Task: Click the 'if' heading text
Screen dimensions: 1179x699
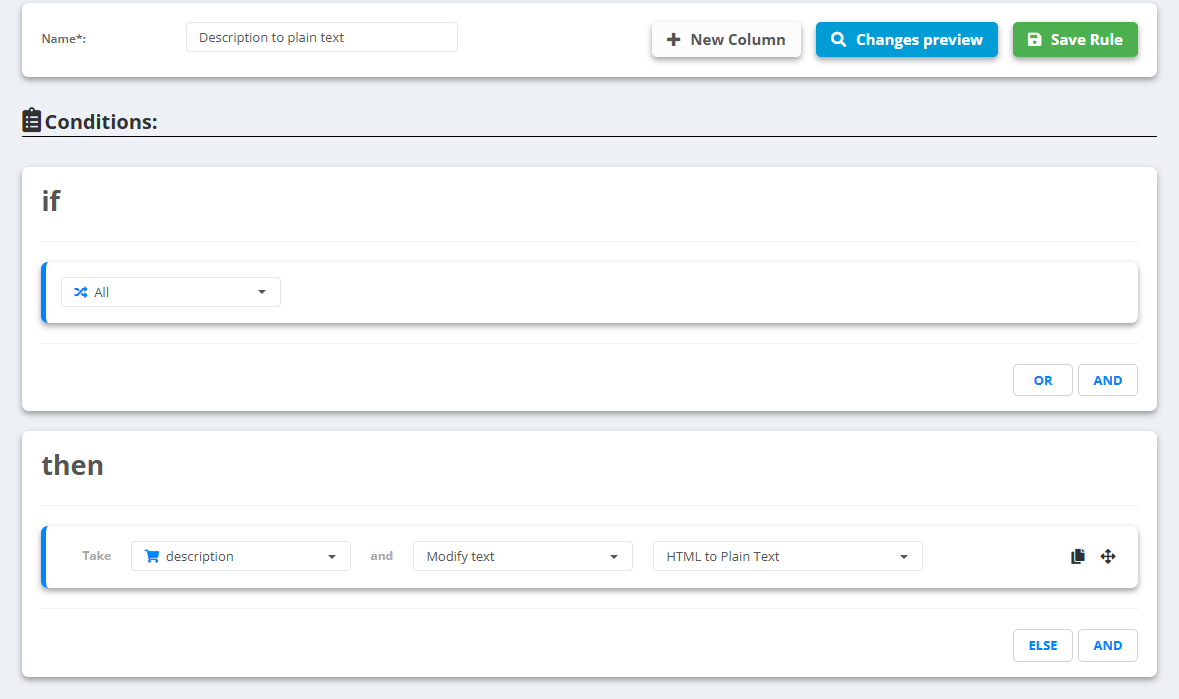Action: pos(50,201)
